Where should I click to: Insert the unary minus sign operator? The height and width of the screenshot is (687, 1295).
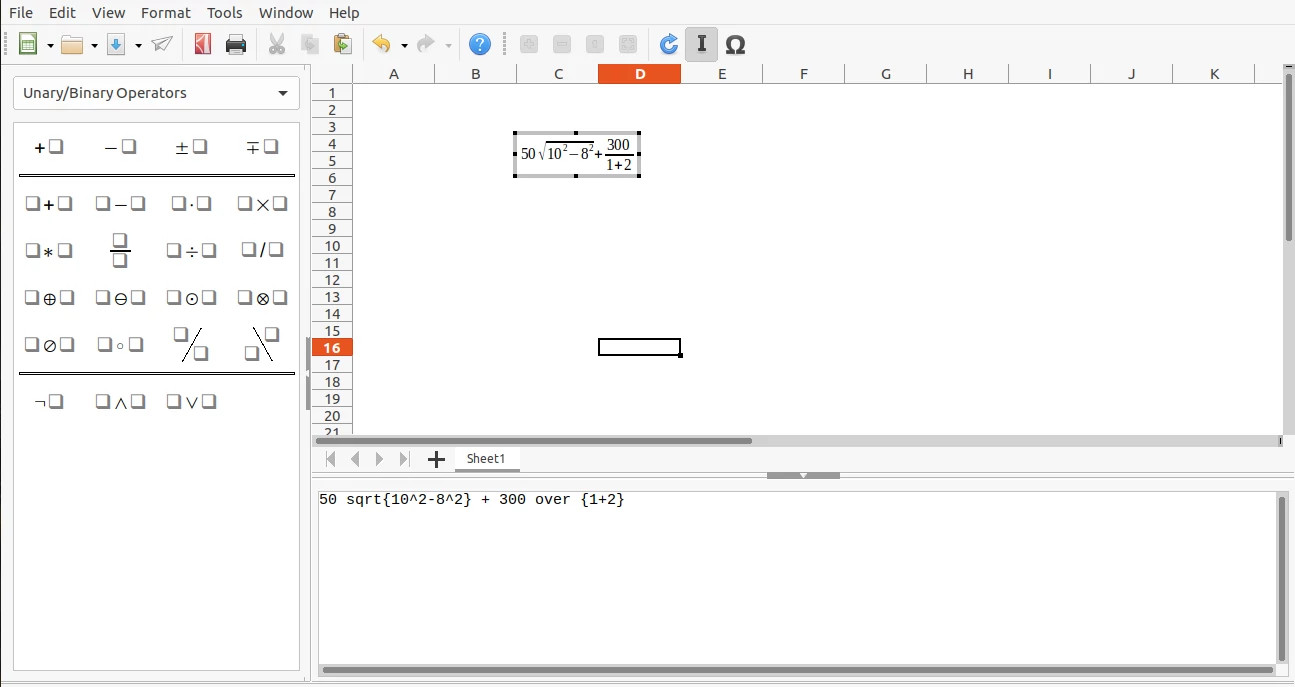(x=120, y=147)
